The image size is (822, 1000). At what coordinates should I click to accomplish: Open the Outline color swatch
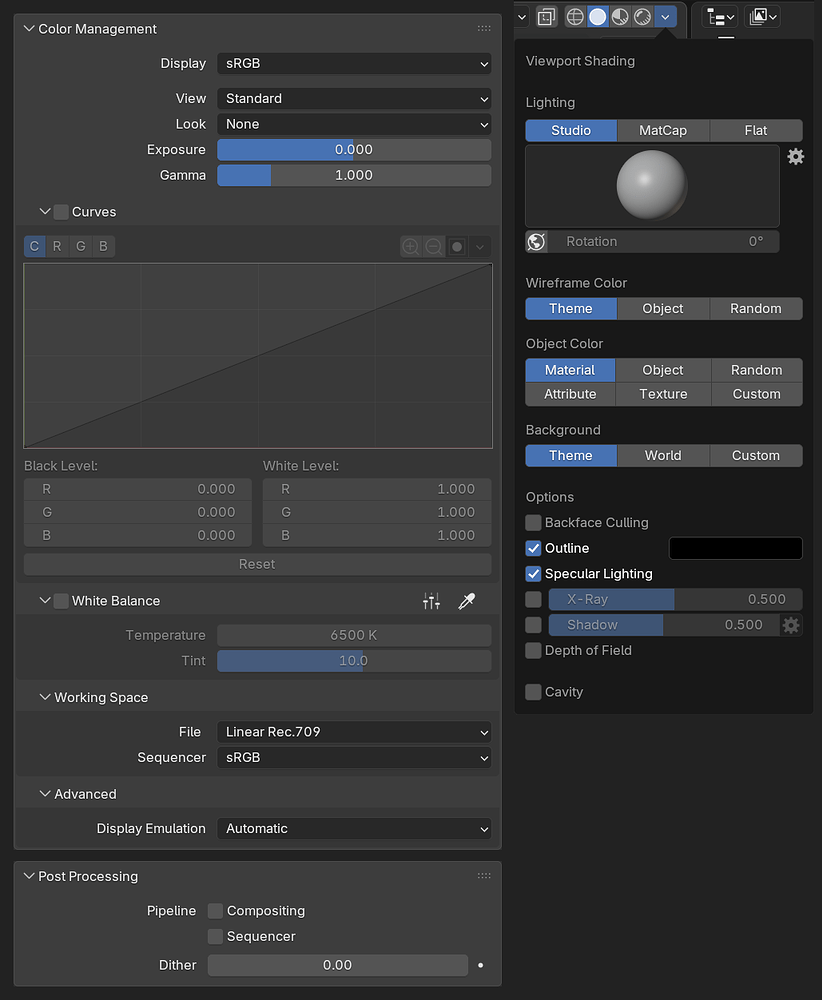click(x=735, y=548)
